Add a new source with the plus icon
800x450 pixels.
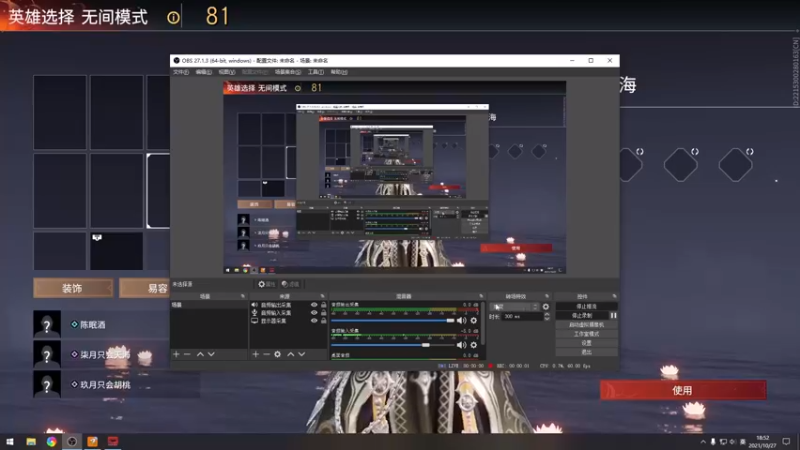256,354
